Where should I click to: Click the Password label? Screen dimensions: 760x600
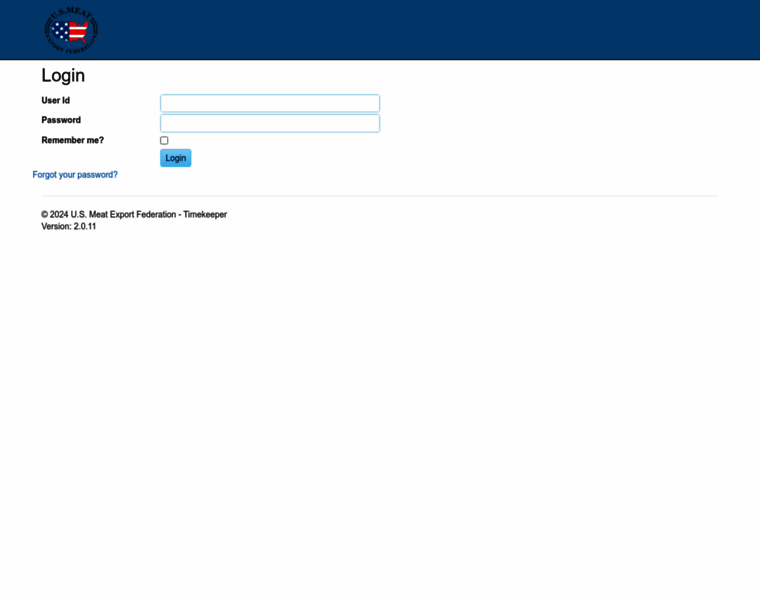click(x=61, y=120)
